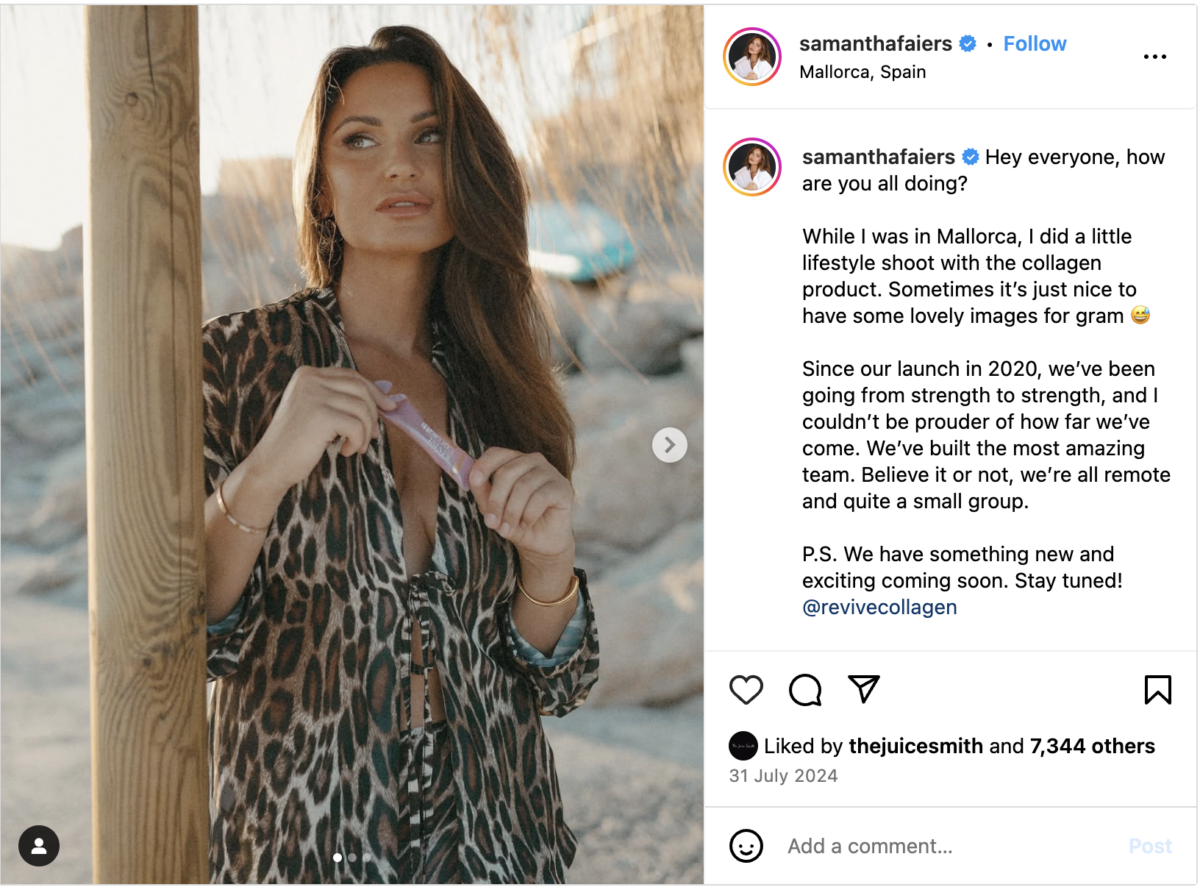This screenshot has height=890, width=1200.
Task: Click the 31 July 2024 date
Action: [783, 776]
